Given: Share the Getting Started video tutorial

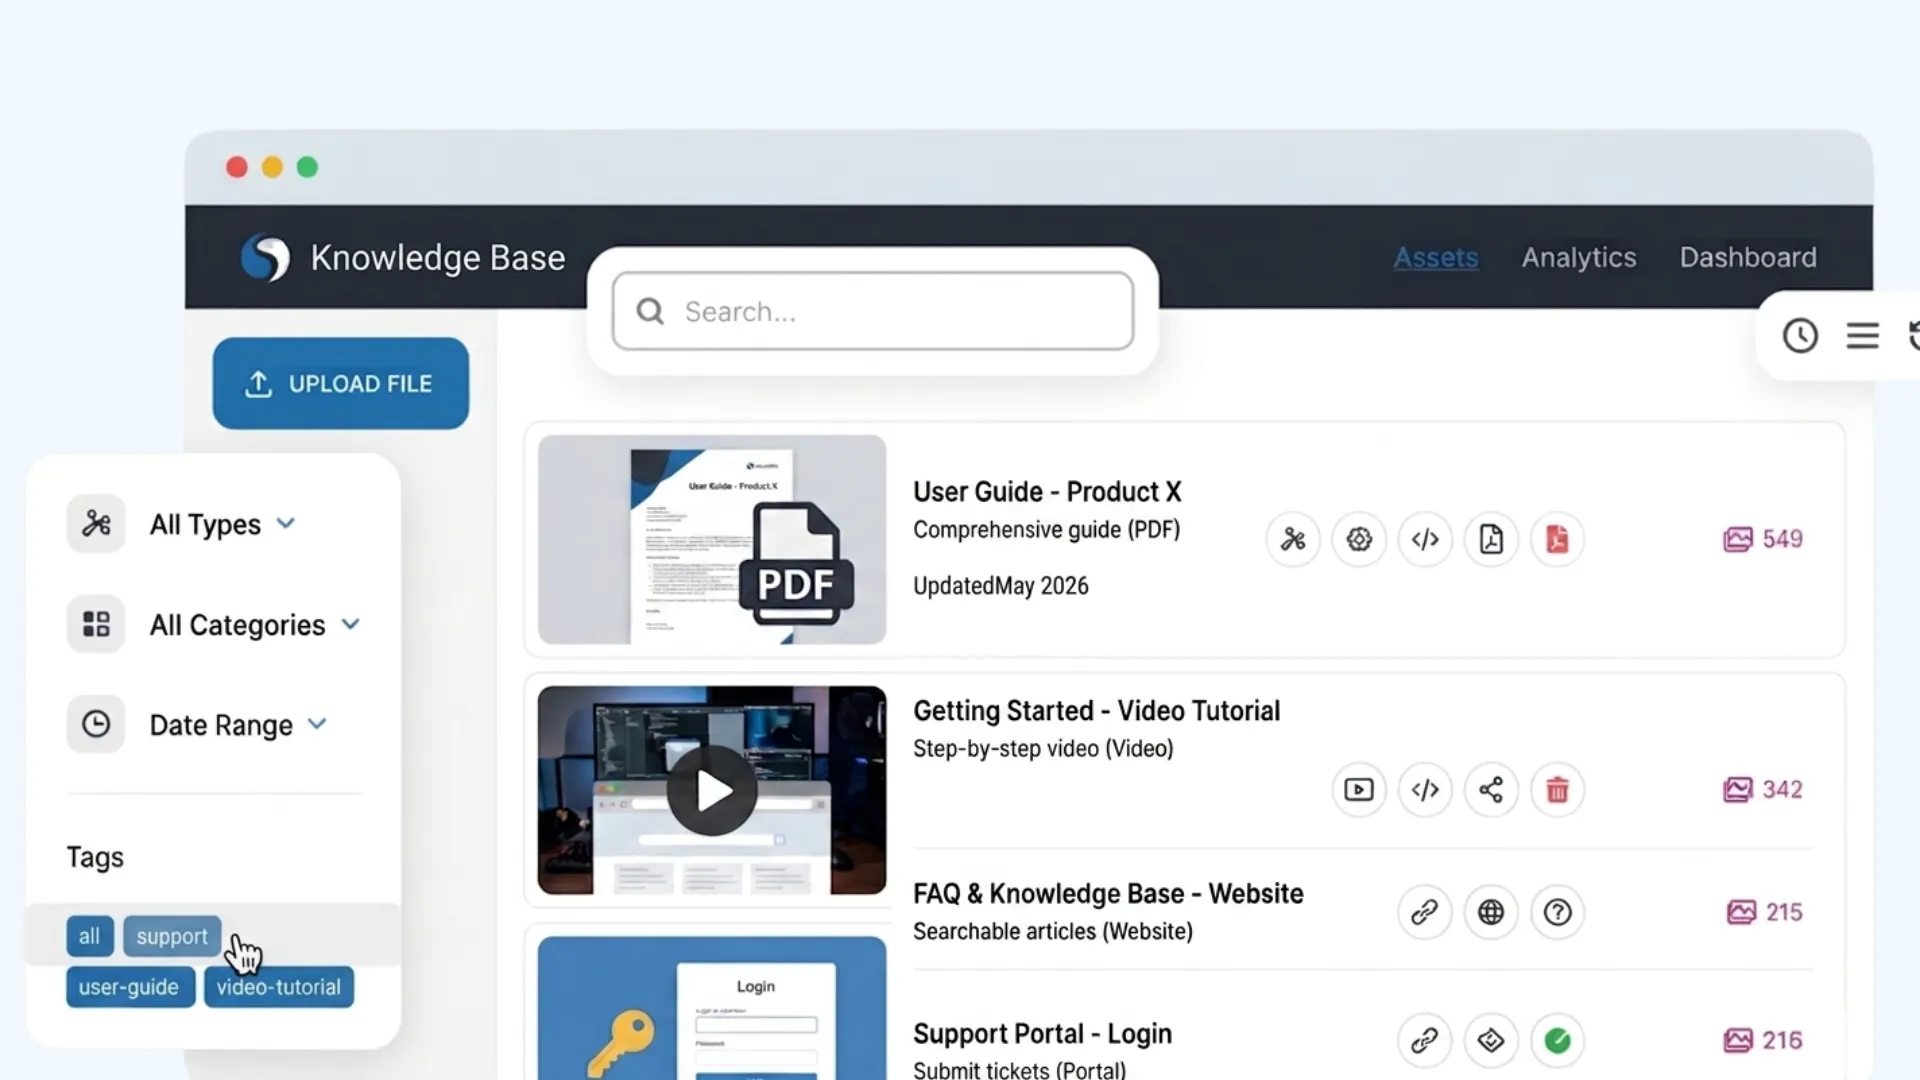Looking at the screenshot, I should pyautogui.click(x=1491, y=790).
